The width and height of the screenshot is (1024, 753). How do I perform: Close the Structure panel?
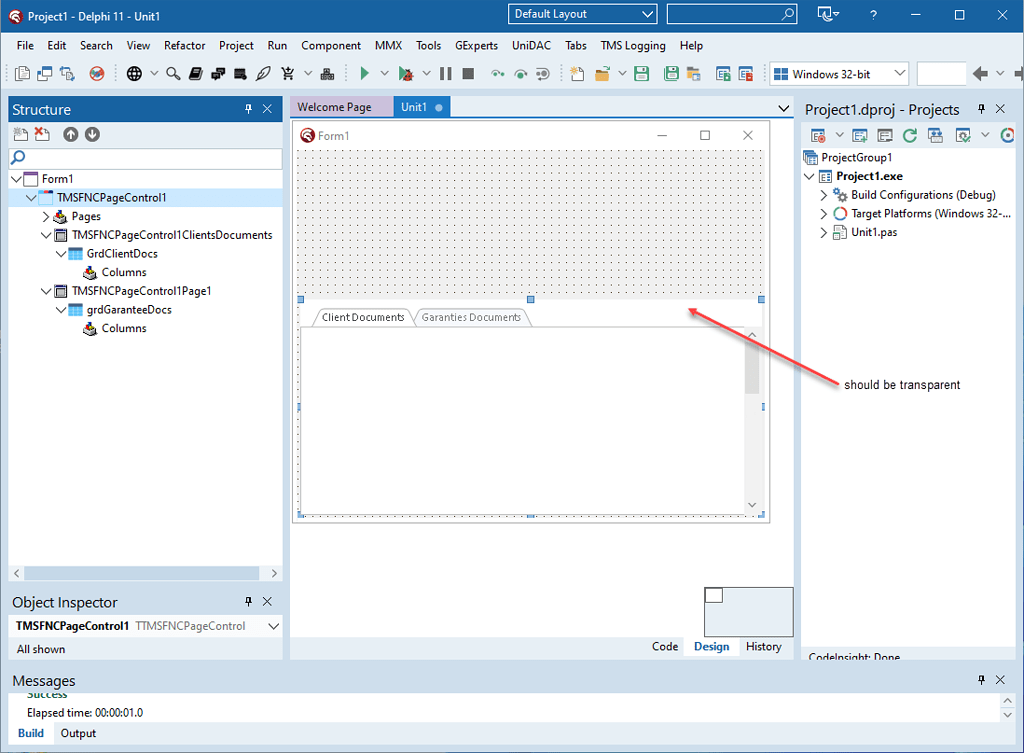point(267,109)
